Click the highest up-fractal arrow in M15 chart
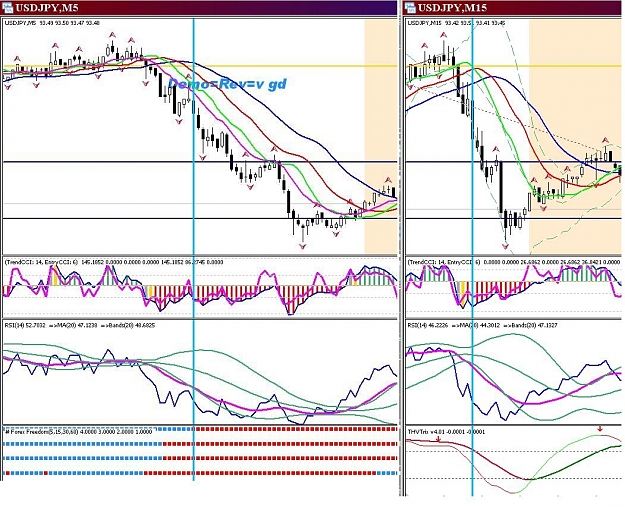The height and width of the screenshot is (507, 625). [x=443, y=35]
